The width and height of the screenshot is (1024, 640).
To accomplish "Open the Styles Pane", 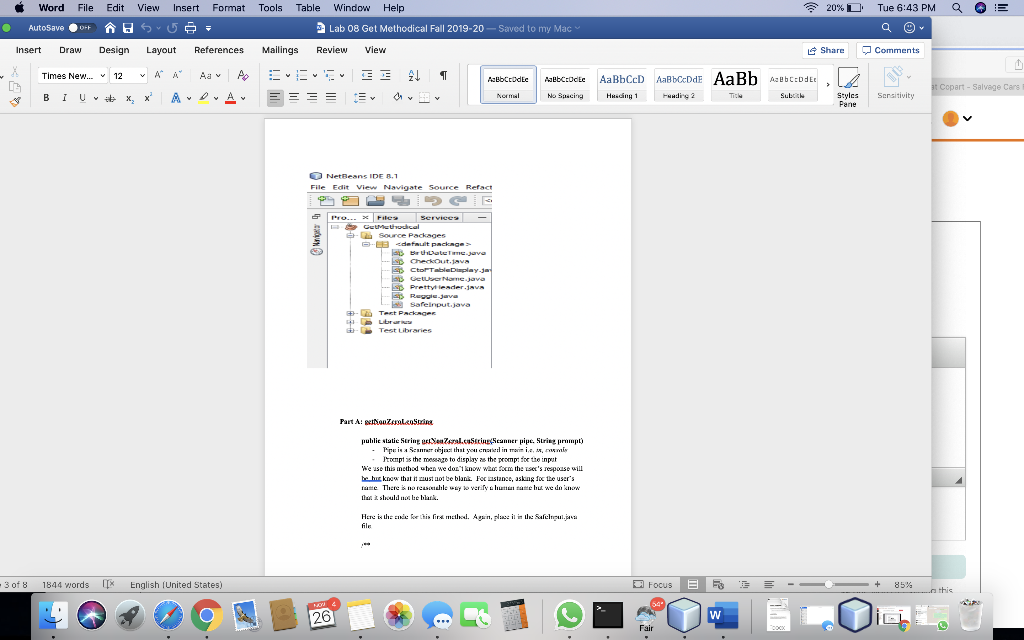I will click(x=848, y=86).
